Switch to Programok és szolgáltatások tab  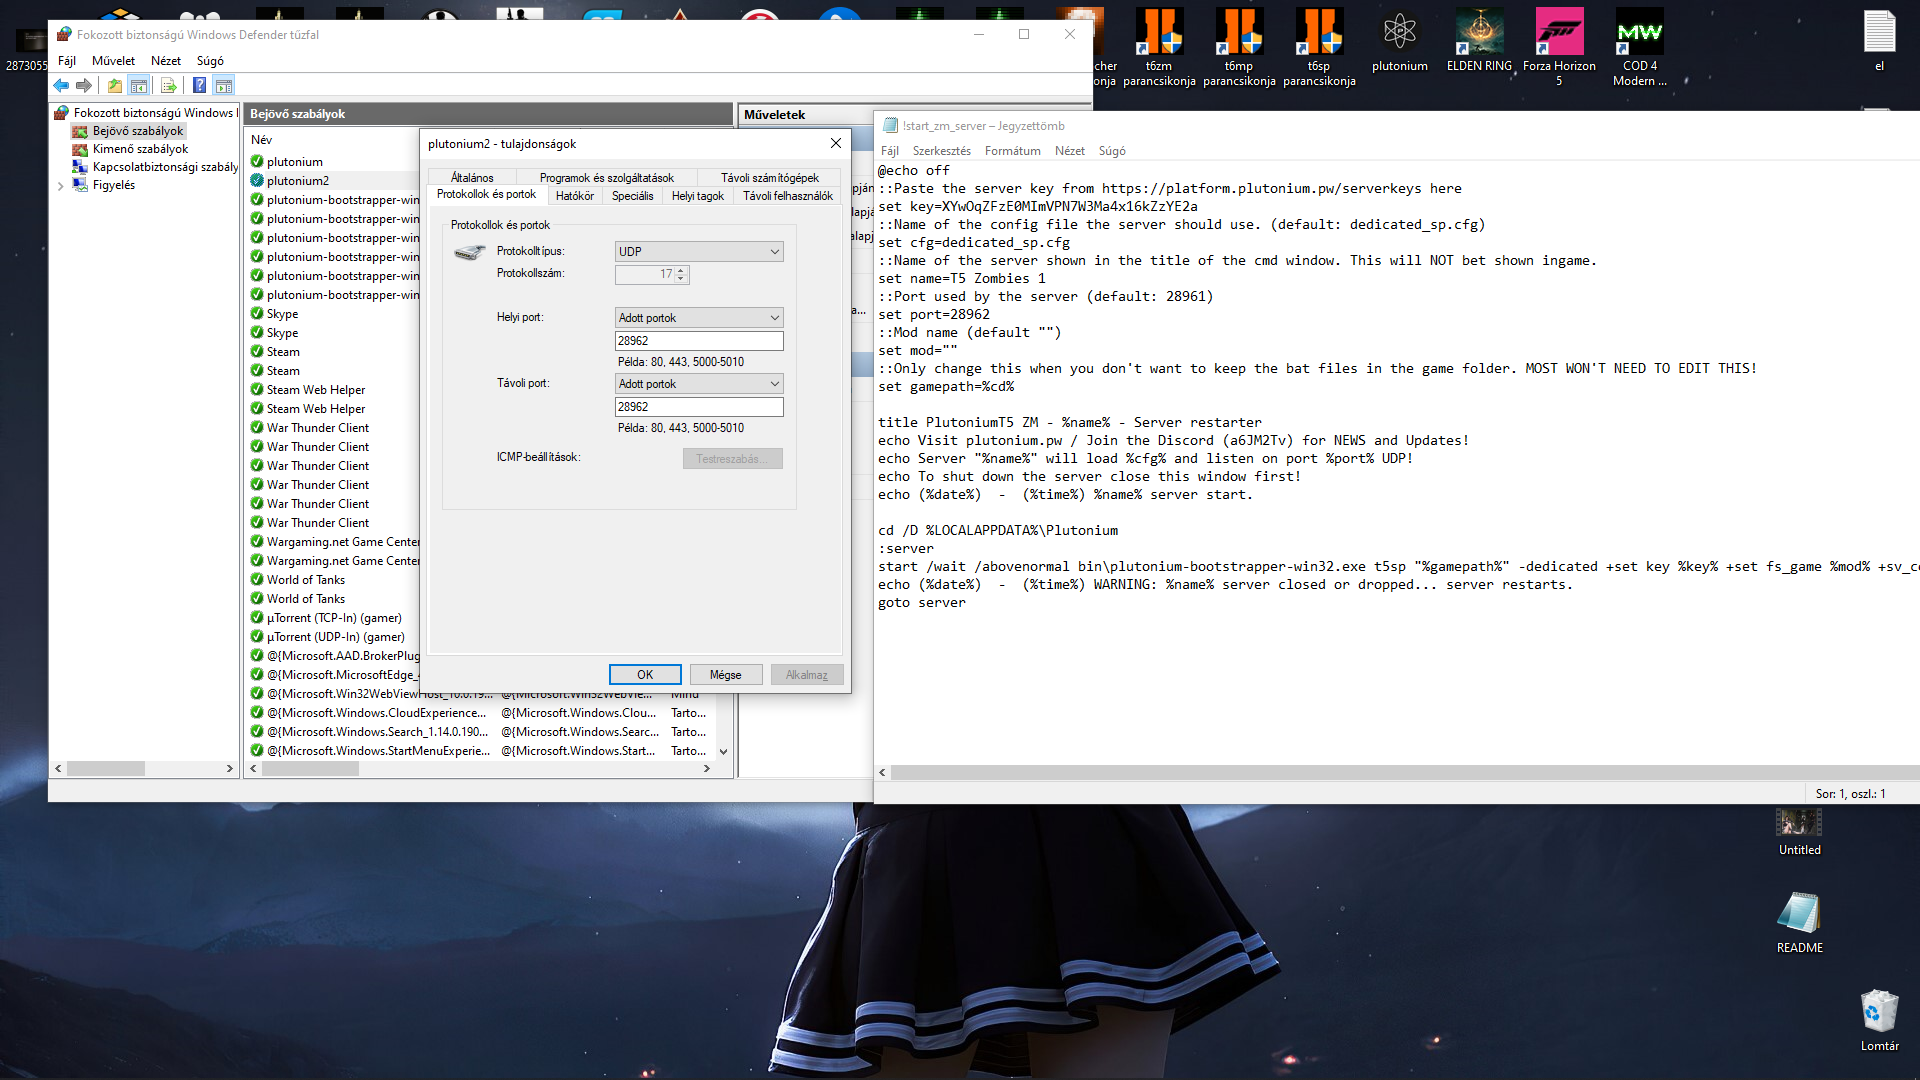click(x=607, y=178)
